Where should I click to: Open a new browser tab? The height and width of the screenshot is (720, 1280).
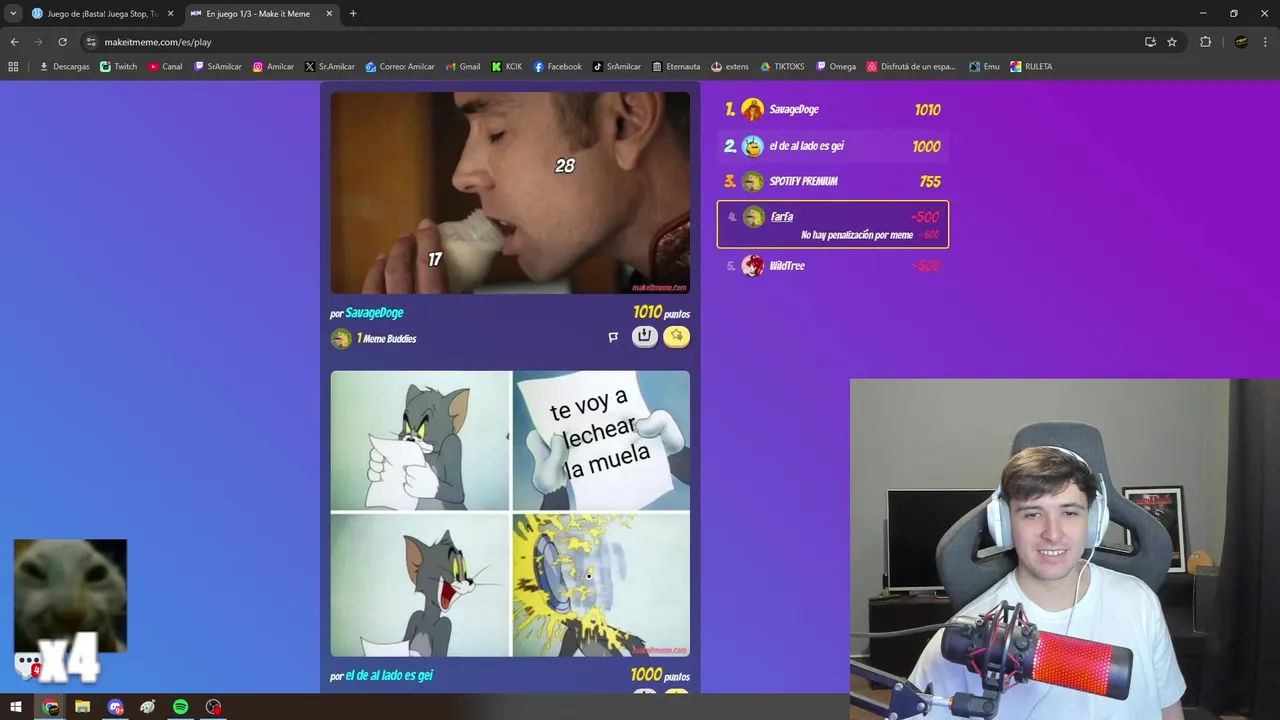point(353,14)
